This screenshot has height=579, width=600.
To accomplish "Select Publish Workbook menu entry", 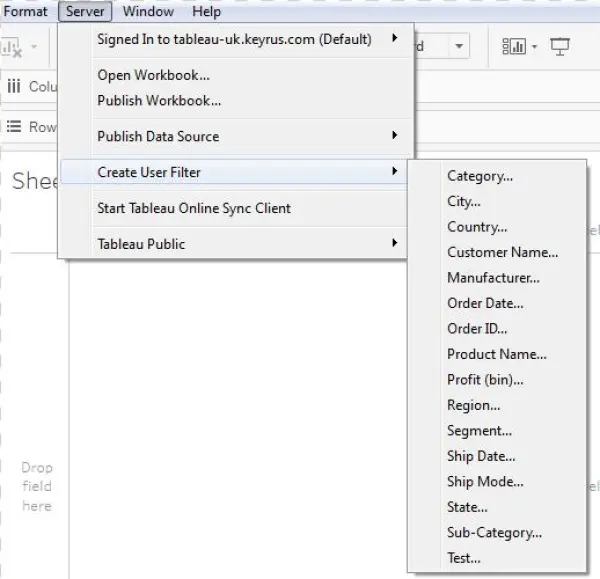I will coord(233,101).
